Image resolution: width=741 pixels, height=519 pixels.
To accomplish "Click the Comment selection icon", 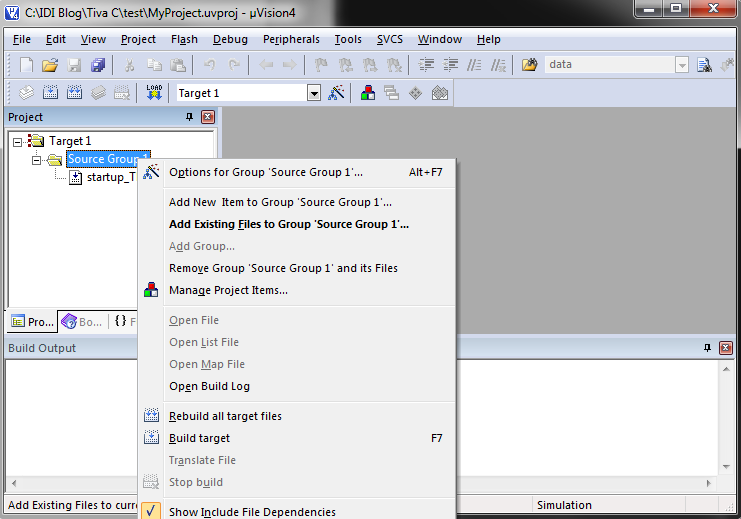I will [474, 64].
